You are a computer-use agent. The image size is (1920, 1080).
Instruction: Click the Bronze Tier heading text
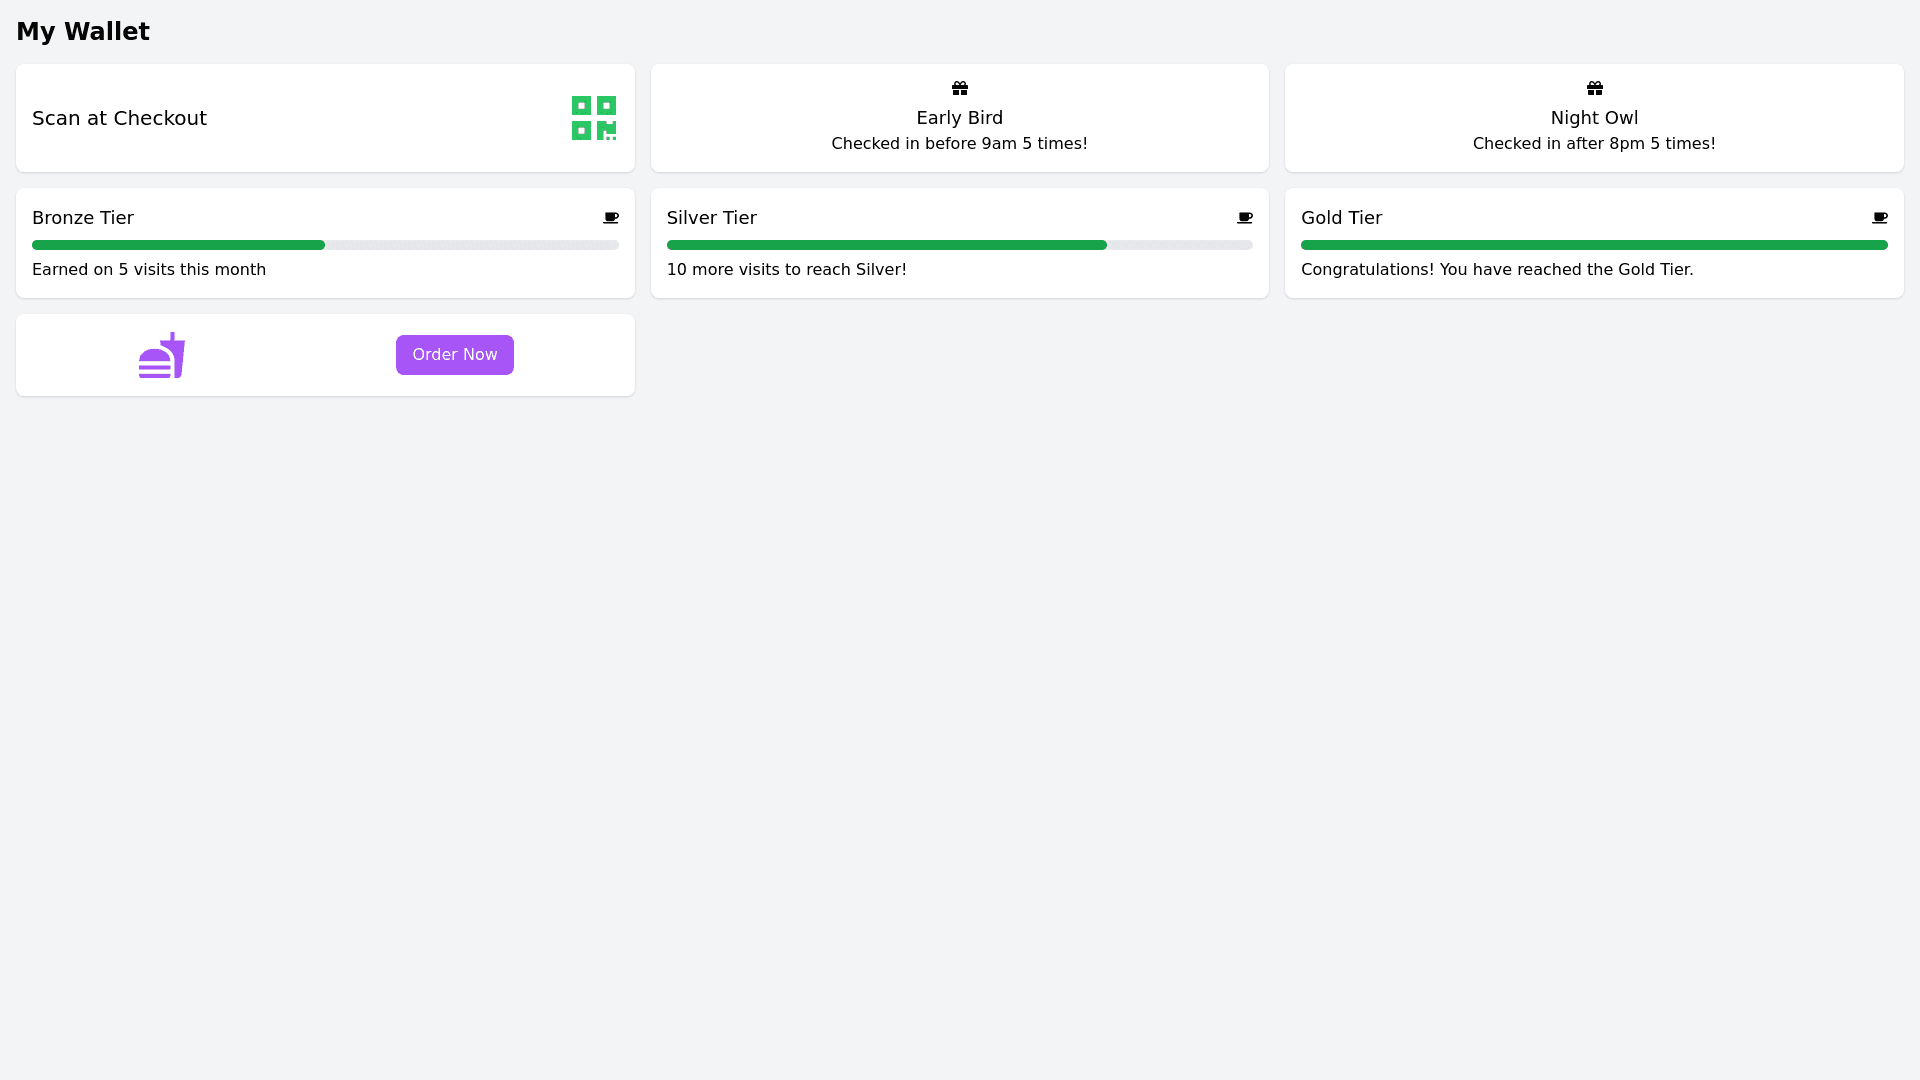pyautogui.click(x=83, y=218)
